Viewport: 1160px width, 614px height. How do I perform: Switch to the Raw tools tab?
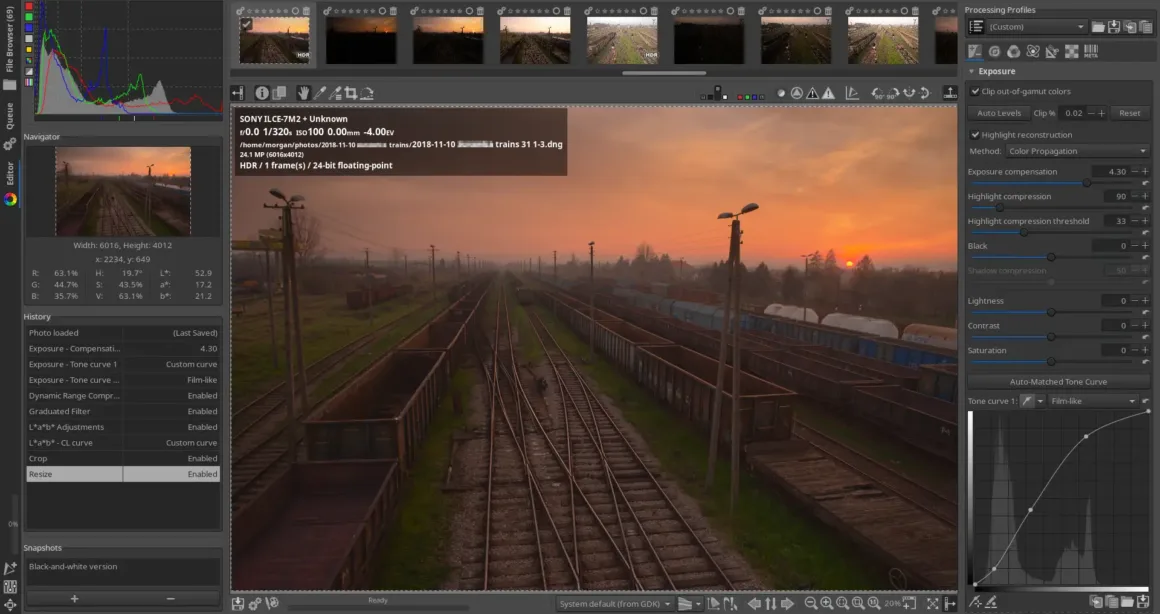coord(1071,51)
